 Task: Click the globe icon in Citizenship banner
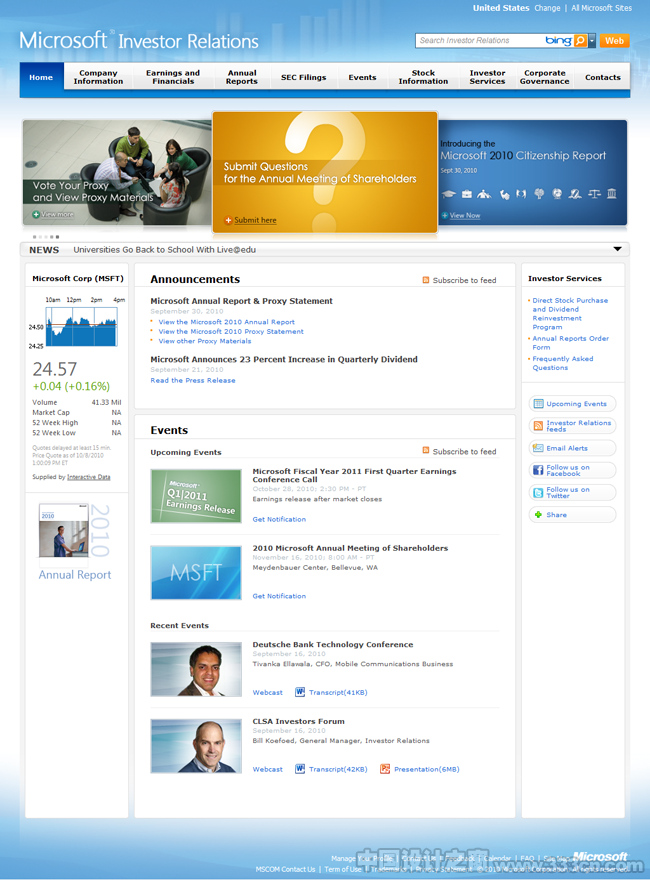click(557, 194)
